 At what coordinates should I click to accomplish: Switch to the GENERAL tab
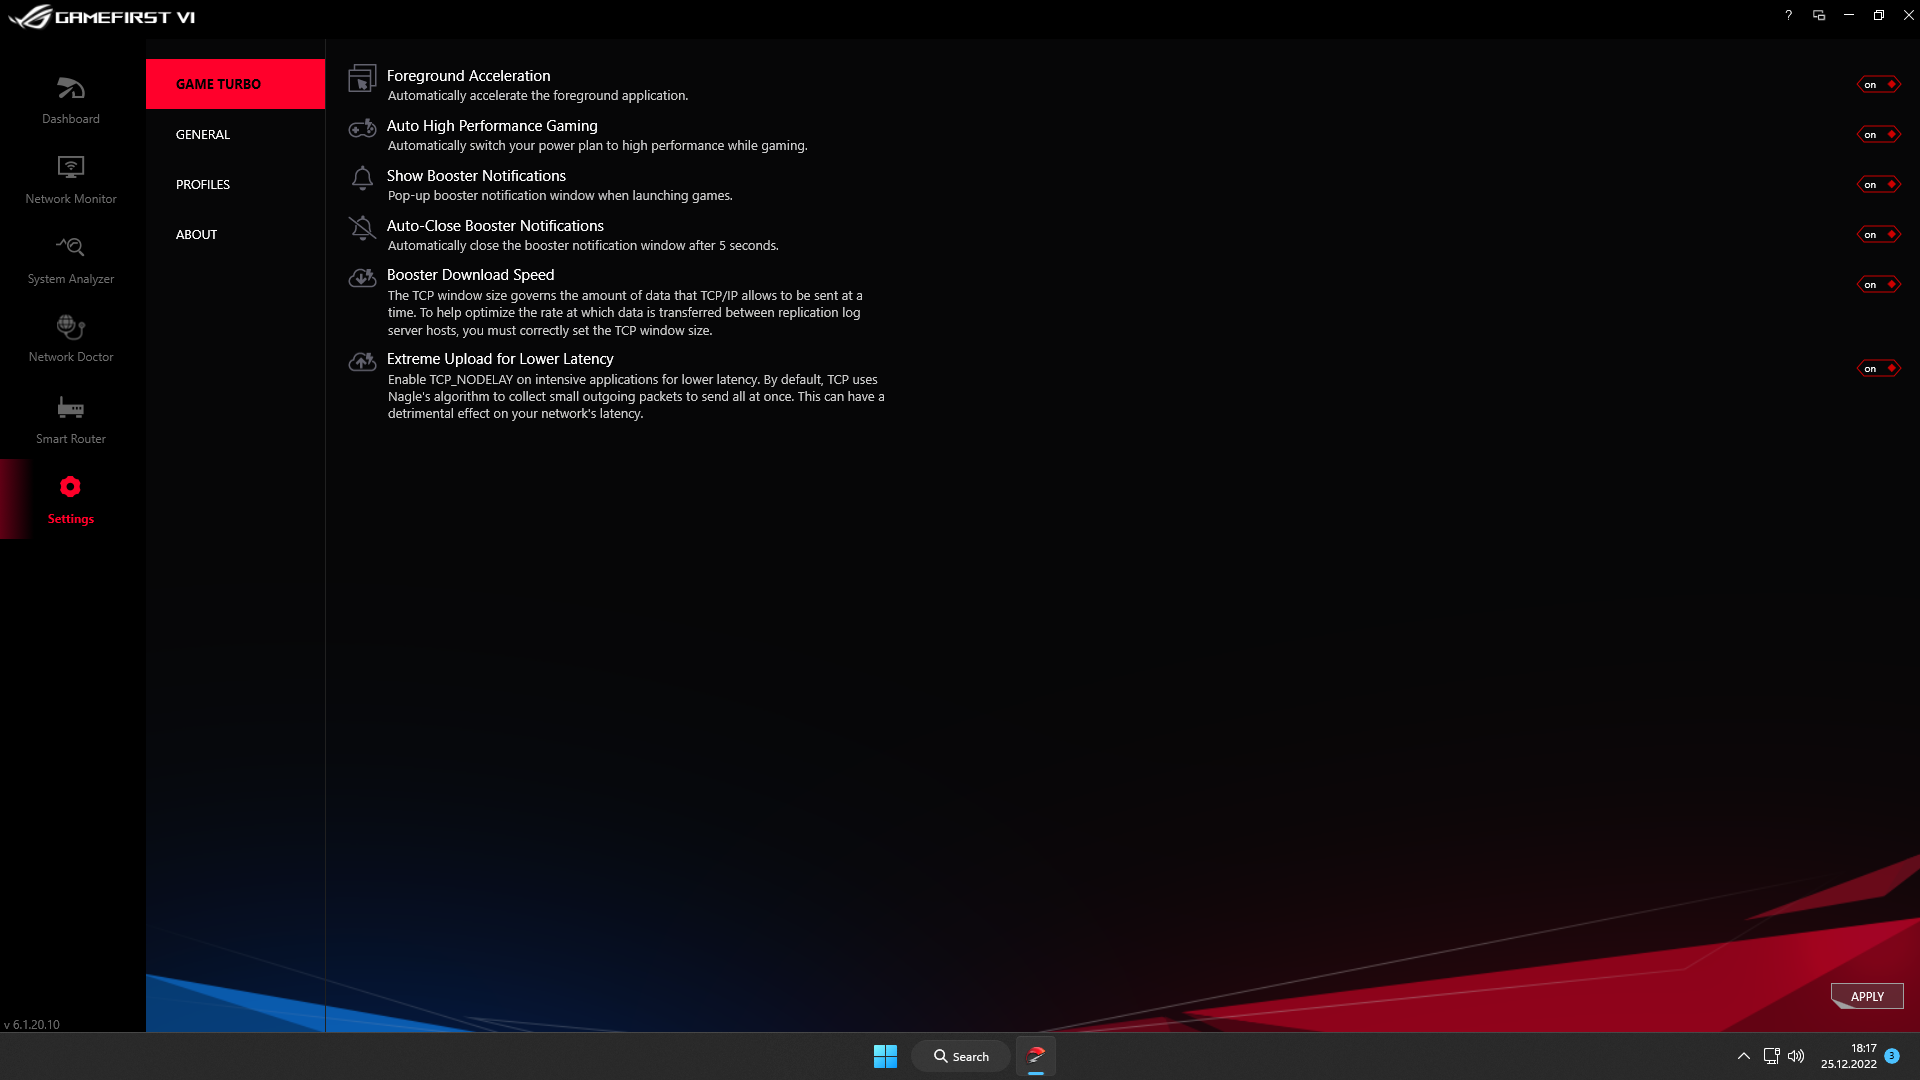(202, 134)
